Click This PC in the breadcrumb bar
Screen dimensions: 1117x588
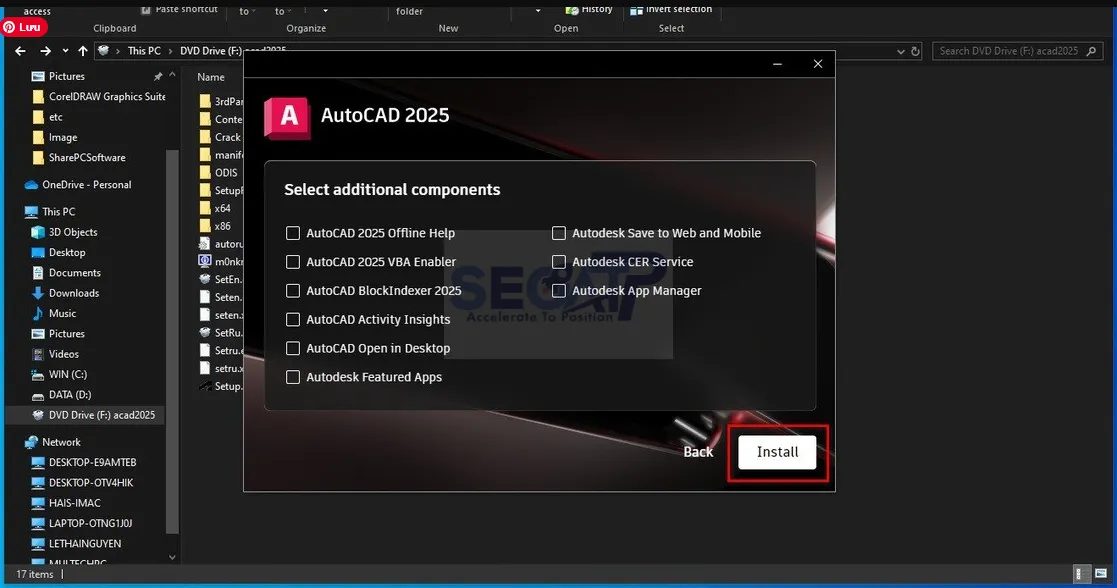click(144, 50)
